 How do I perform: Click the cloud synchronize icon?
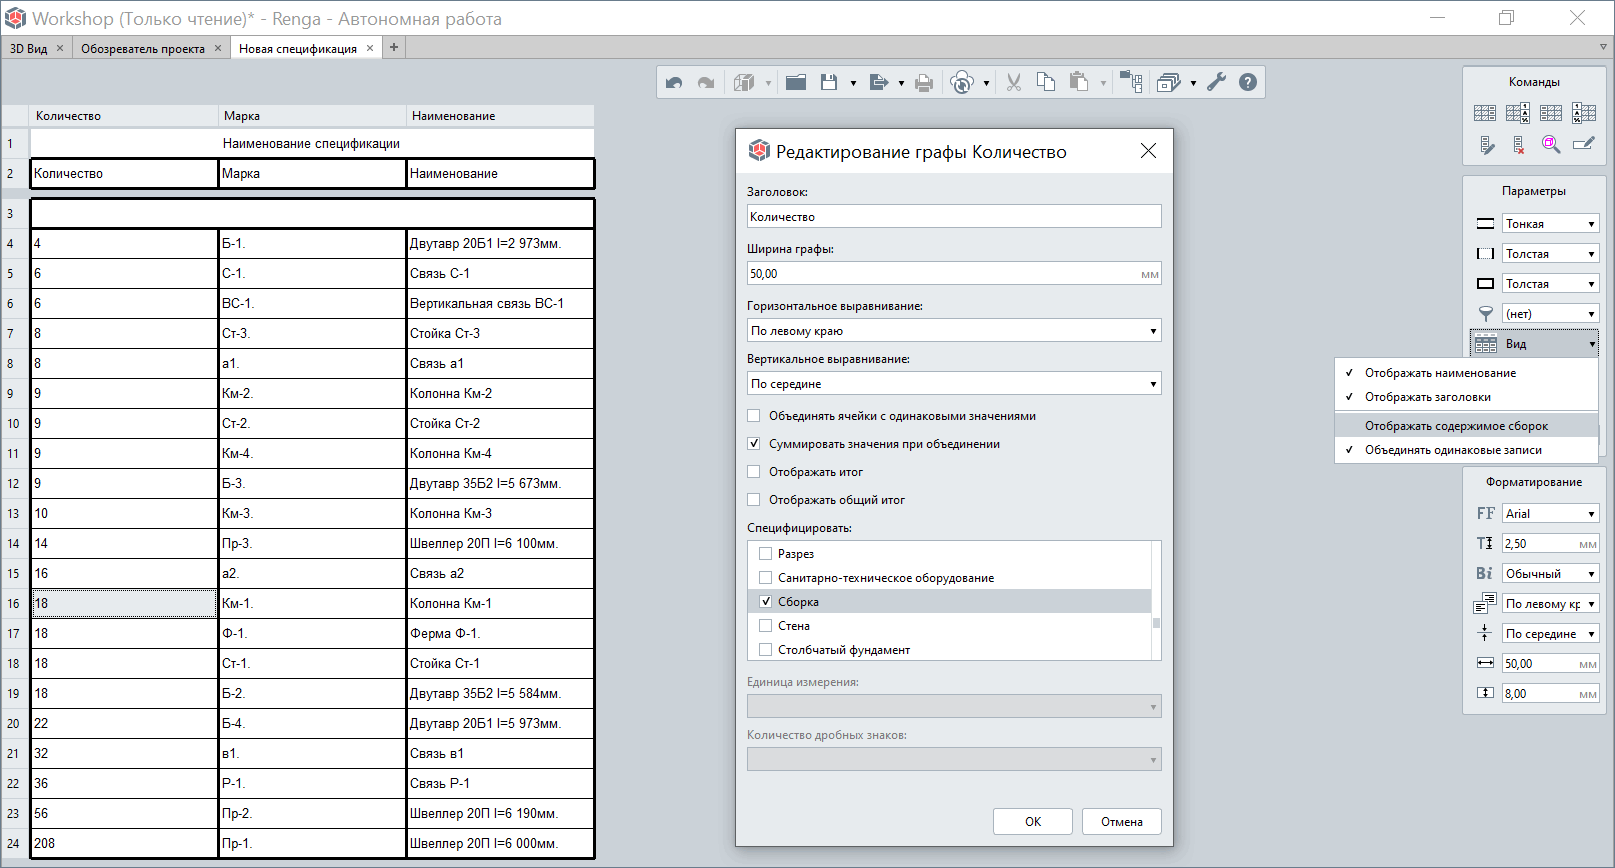[962, 83]
